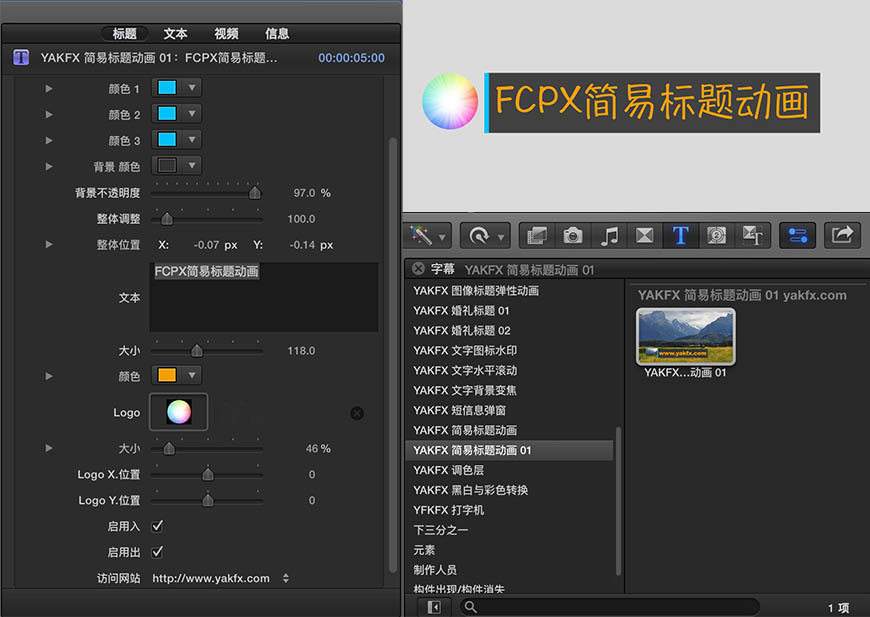The height and width of the screenshot is (617, 870).
Task: Click the Logo X.位置 slider handle
Action: (208, 474)
